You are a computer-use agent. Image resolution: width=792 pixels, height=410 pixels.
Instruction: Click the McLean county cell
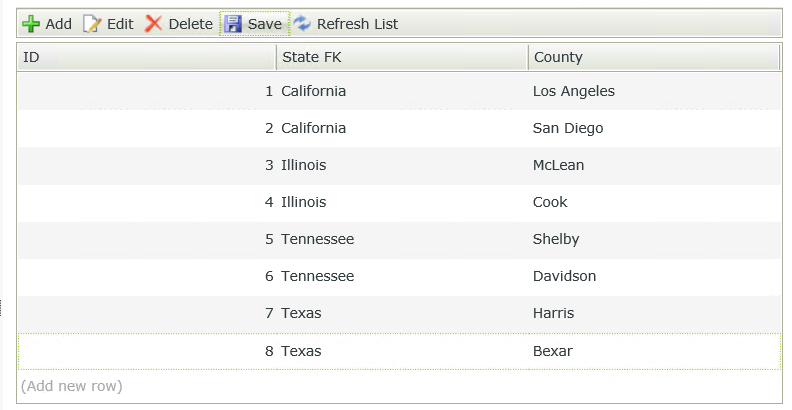(x=559, y=165)
